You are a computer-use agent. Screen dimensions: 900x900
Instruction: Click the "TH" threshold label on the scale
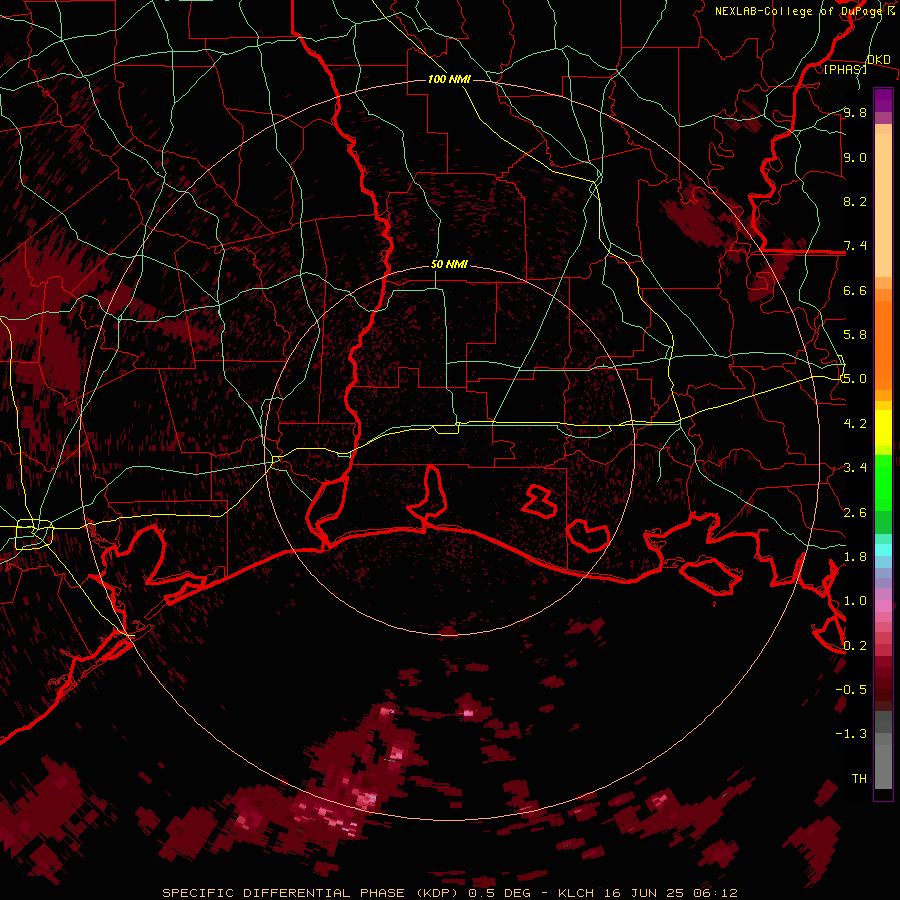[859, 778]
